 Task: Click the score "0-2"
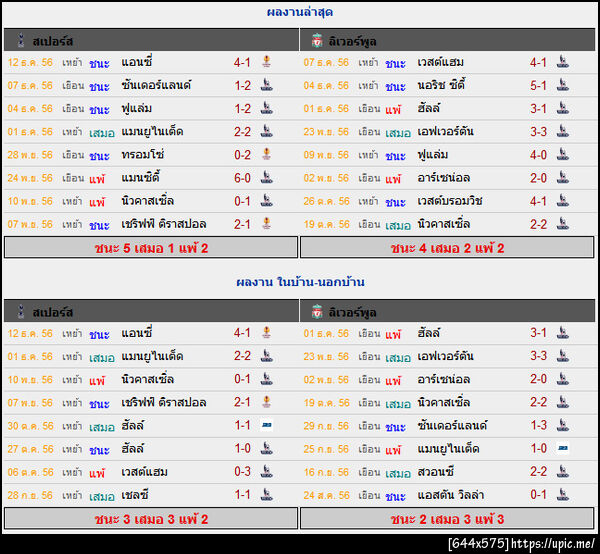tap(243, 155)
